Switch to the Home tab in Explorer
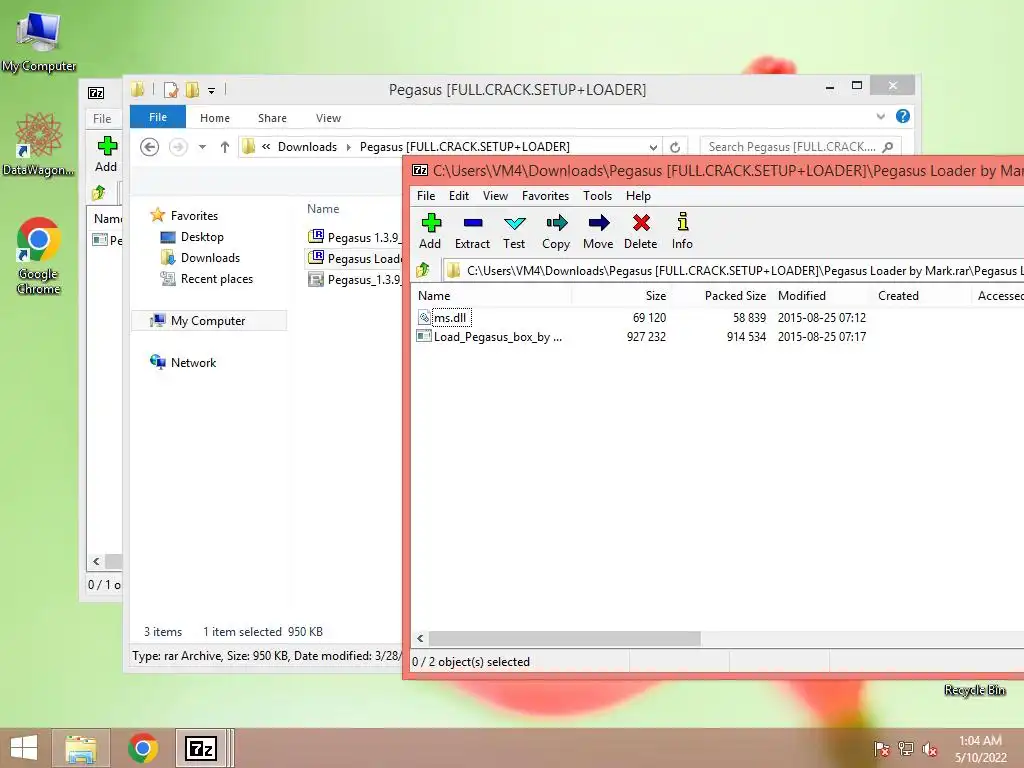 coord(215,118)
